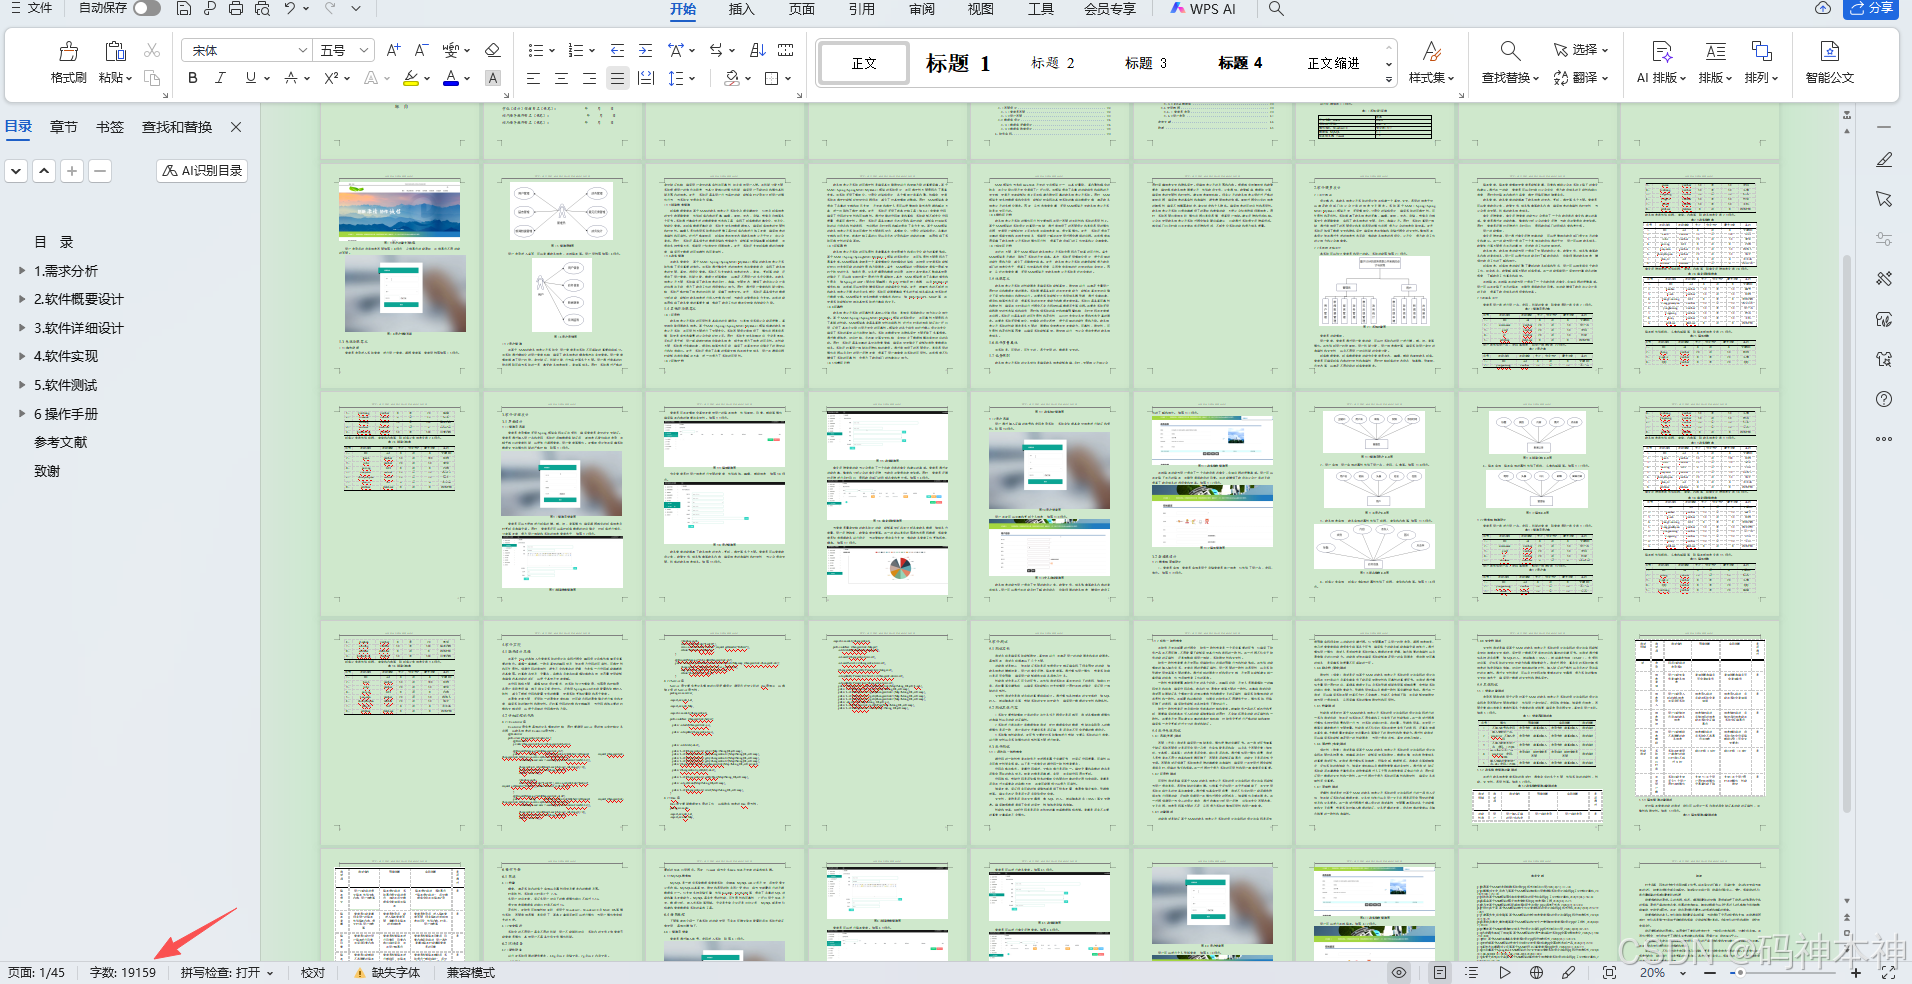Viewport: 1912px width, 984px height.
Task: Open the Page (页面) ribbon tab
Action: [801, 9]
